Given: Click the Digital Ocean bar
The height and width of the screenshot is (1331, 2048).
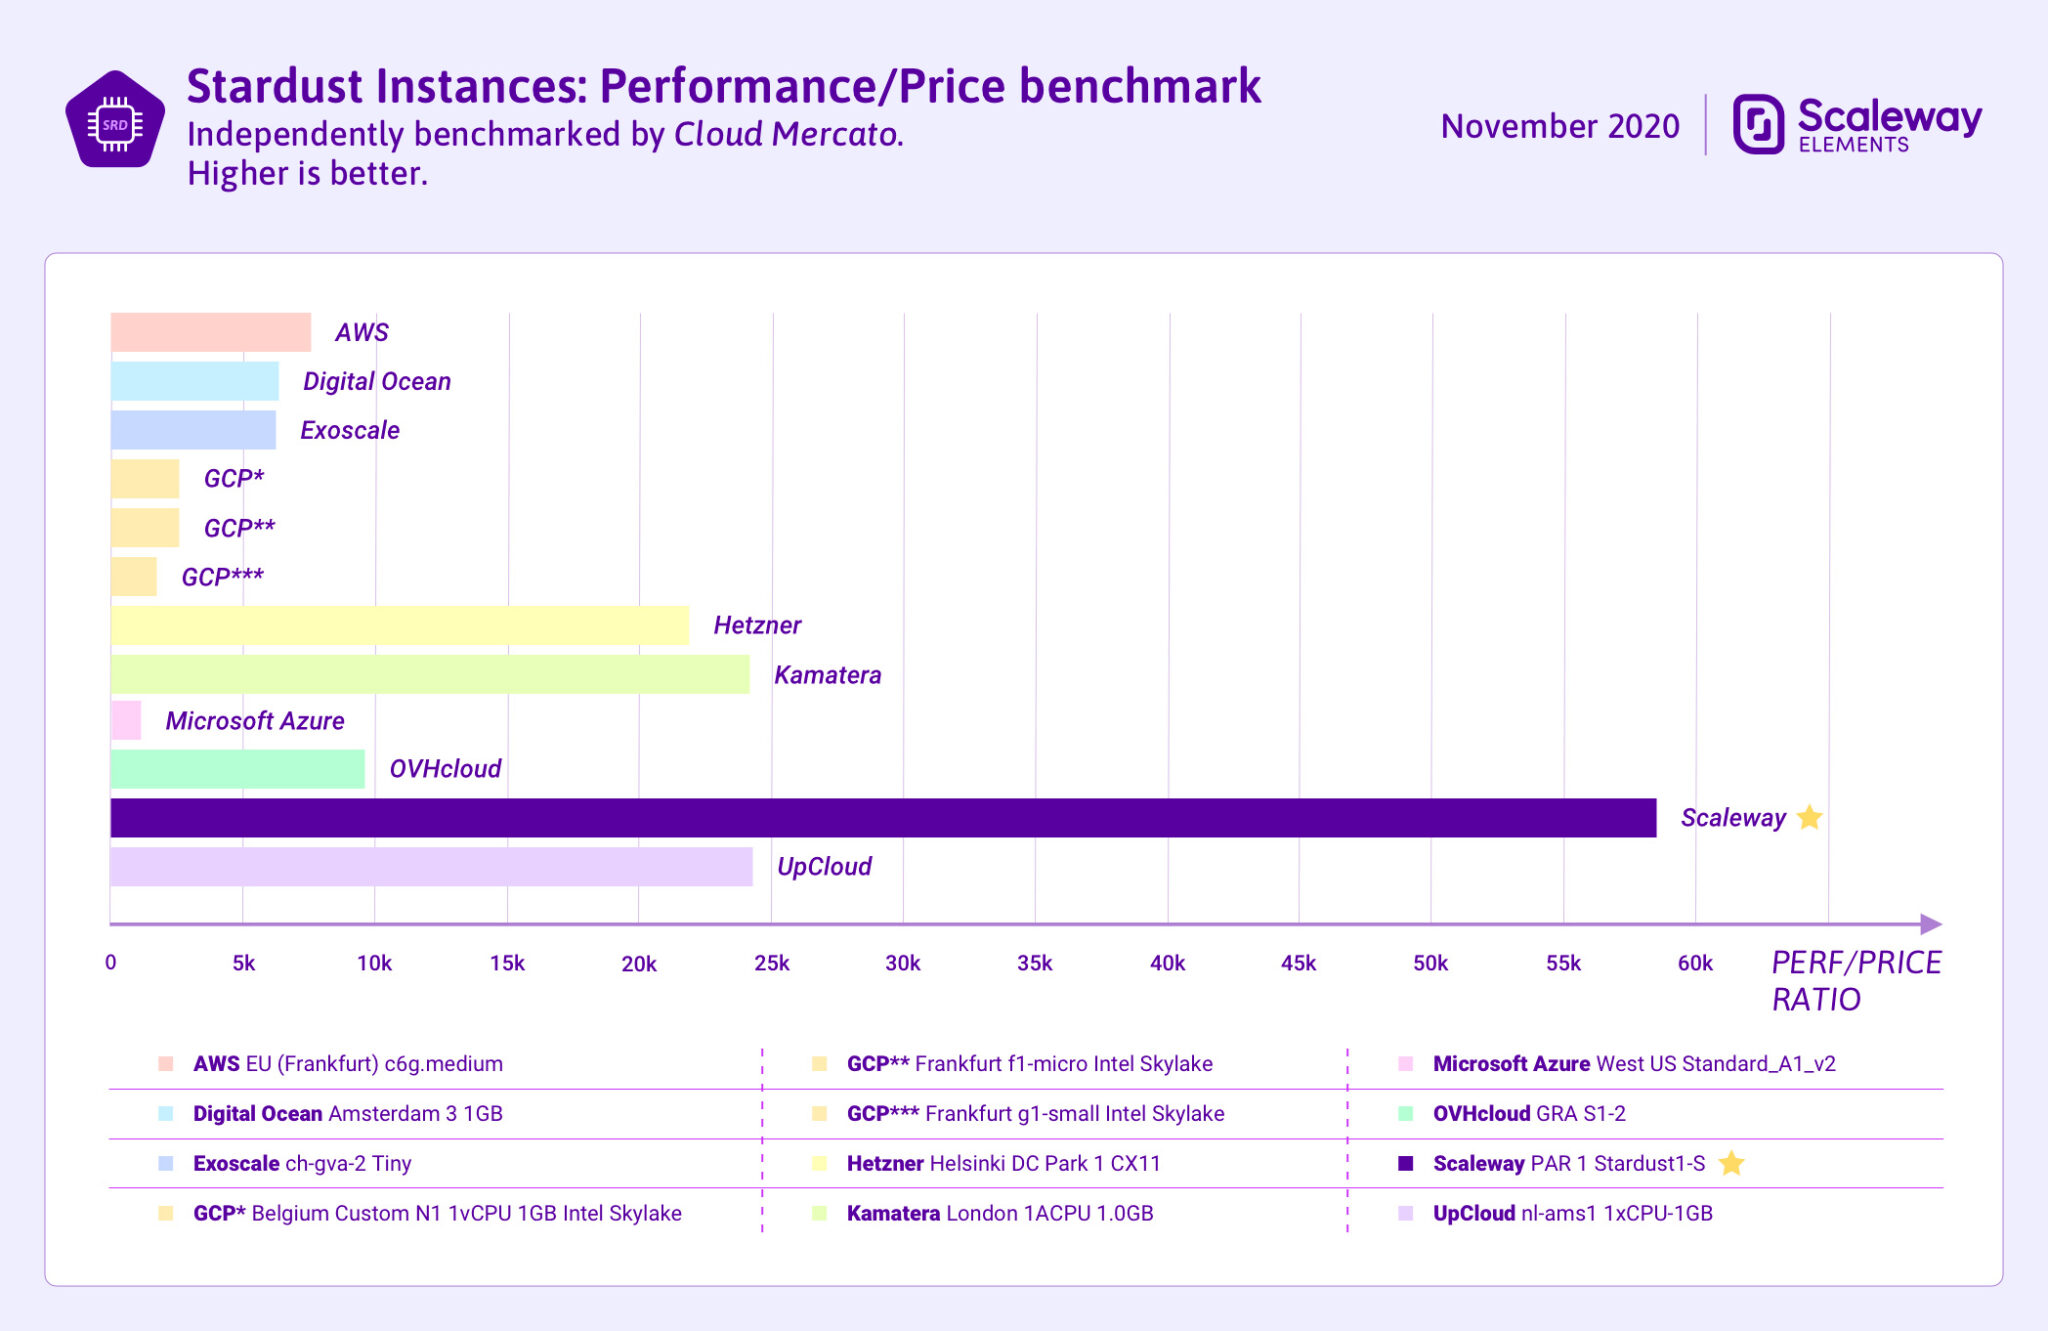Looking at the screenshot, I should point(194,381).
